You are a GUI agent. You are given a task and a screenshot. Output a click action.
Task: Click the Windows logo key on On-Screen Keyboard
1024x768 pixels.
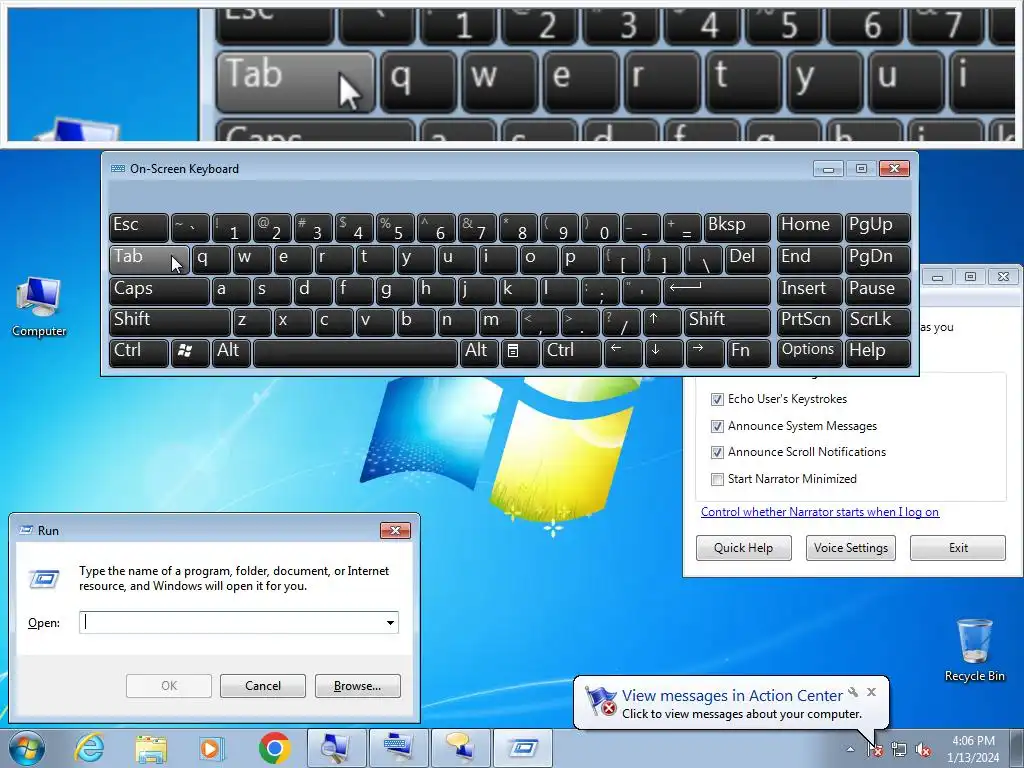[189, 353]
